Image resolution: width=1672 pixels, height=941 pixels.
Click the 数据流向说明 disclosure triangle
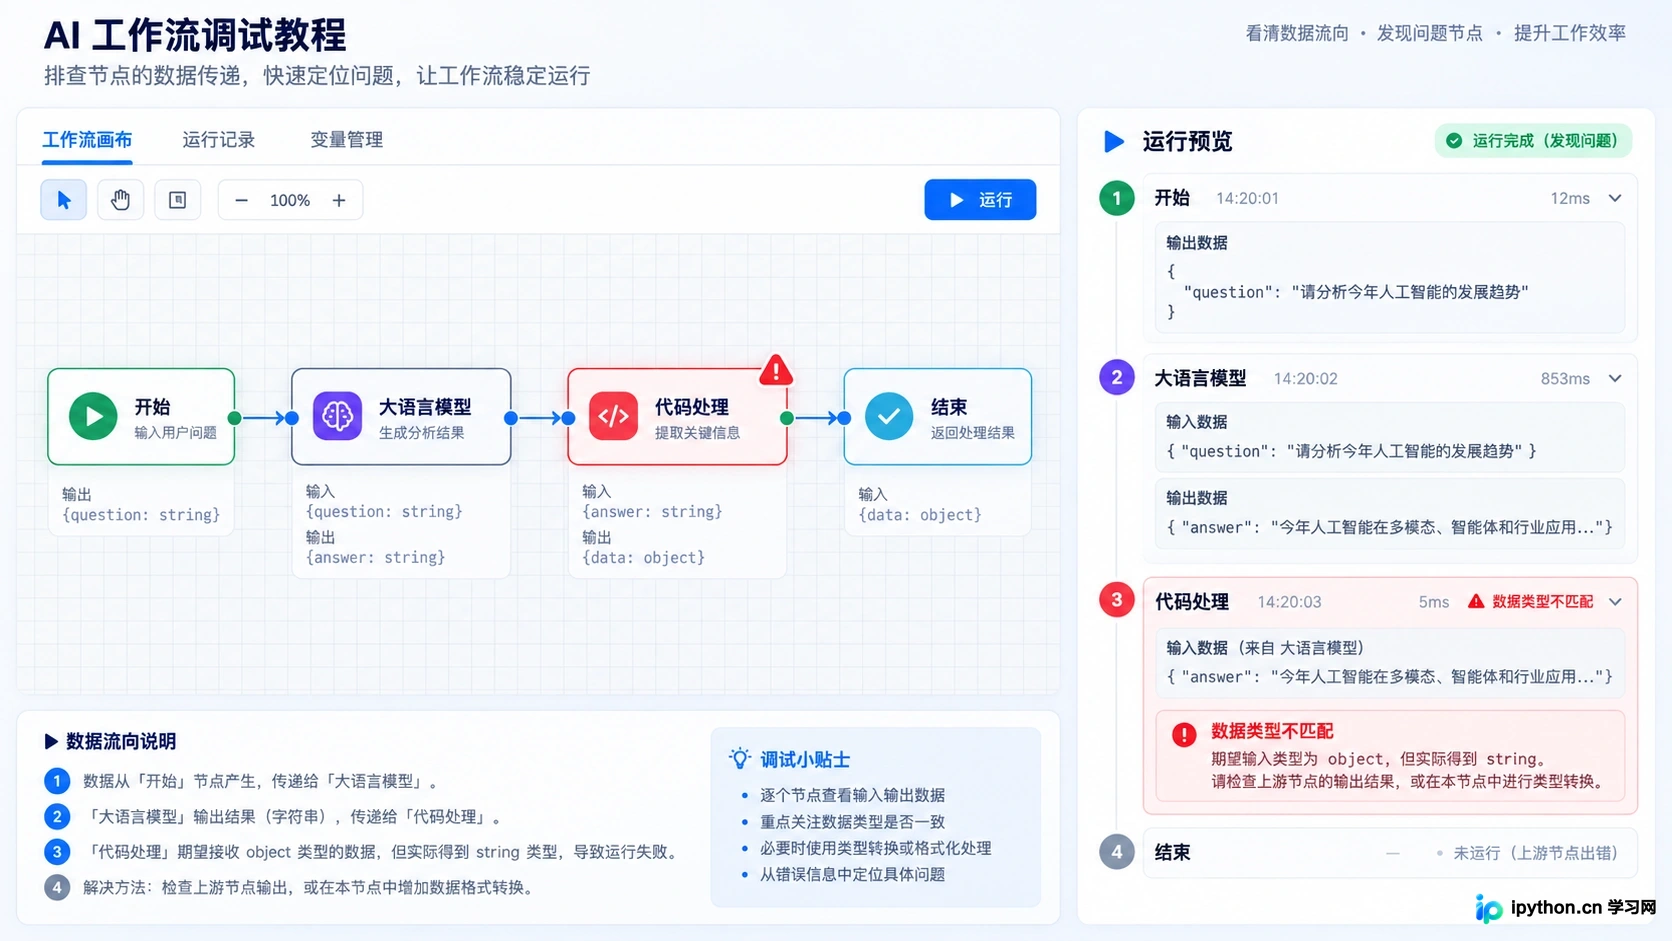[51, 741]
